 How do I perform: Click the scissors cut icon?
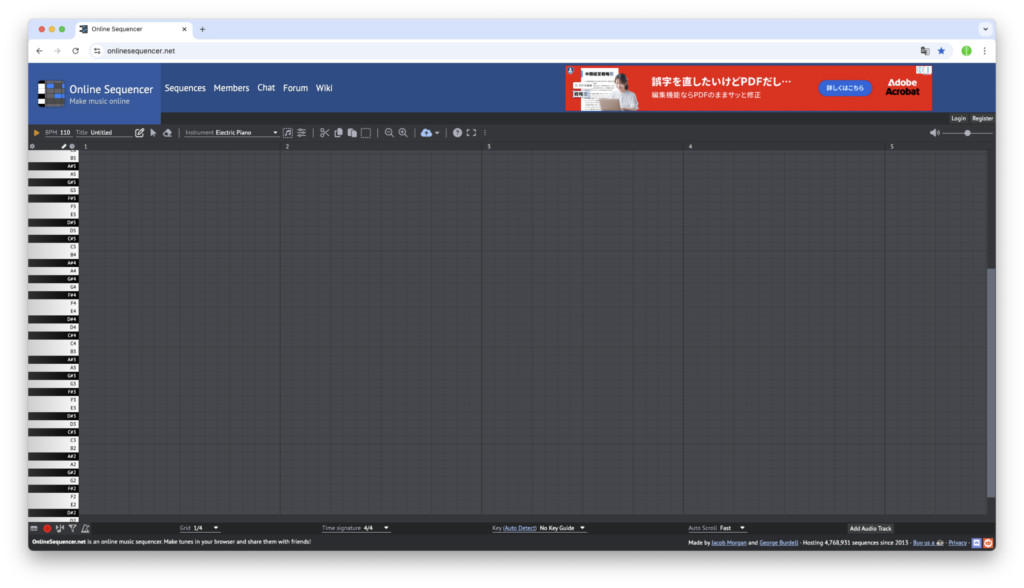324,132
